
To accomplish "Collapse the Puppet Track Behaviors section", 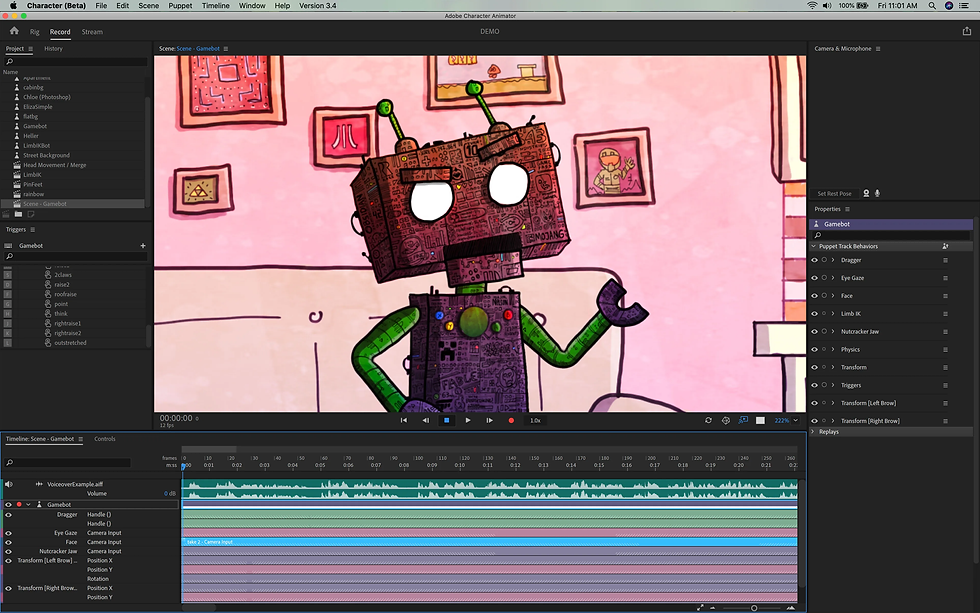I will 814,246.
